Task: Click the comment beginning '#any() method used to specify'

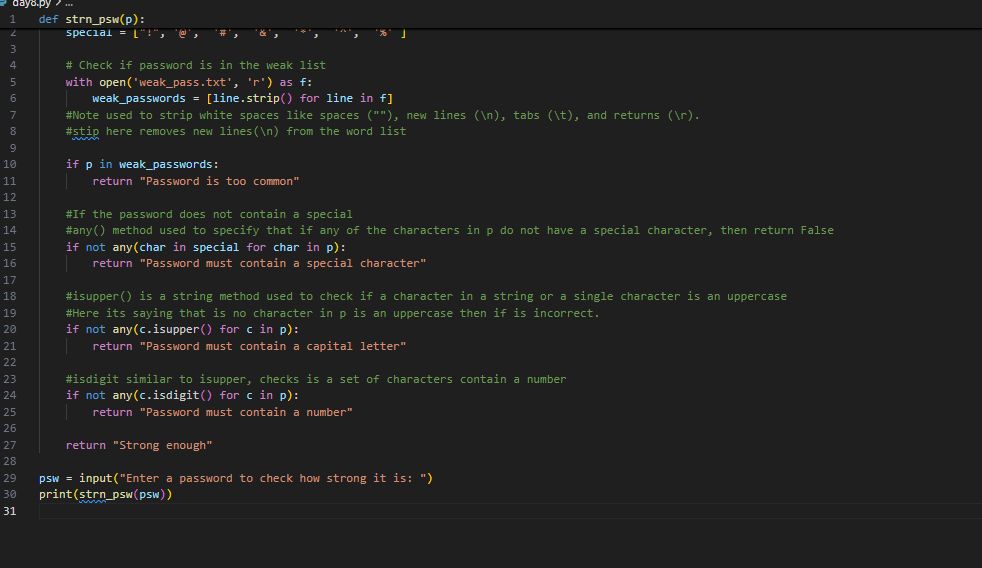Action: pyautogui.click(x=450, y=230)
